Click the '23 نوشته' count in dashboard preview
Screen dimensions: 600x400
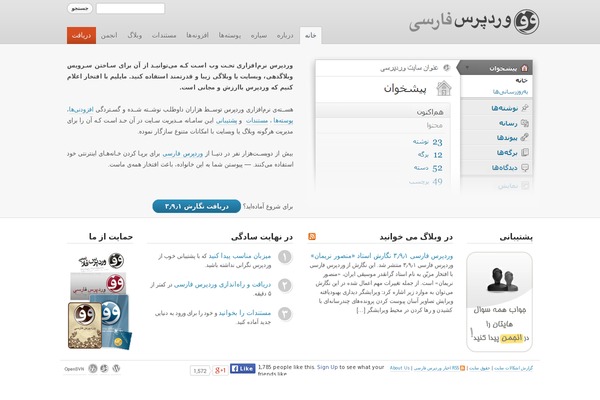427,142
